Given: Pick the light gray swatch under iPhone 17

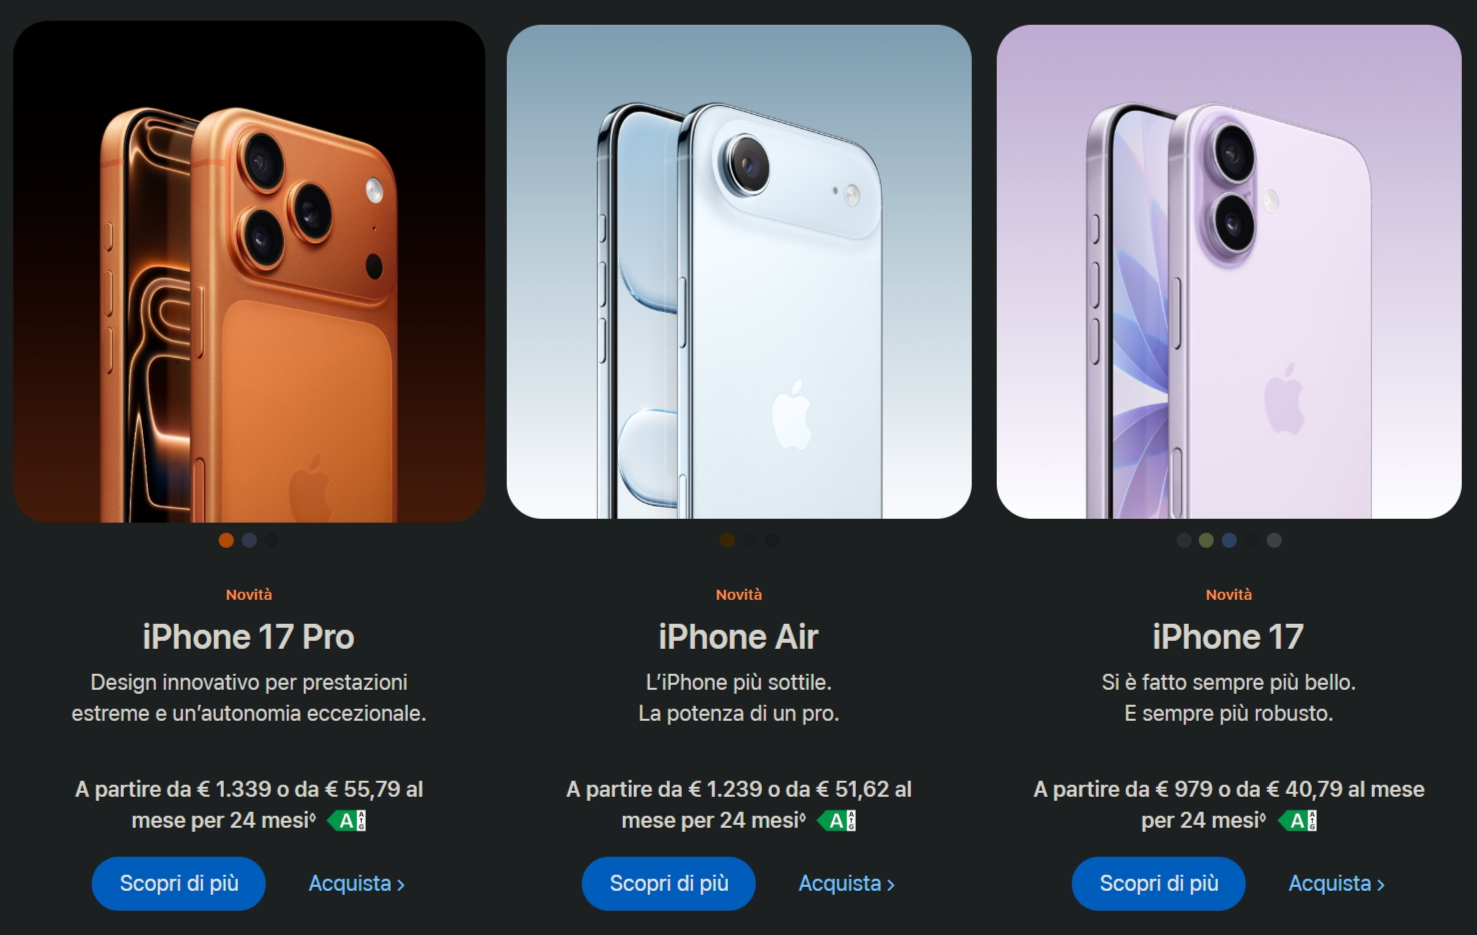Looking at the screenshot, I should pyautogui.click(x=1274, y=540).
